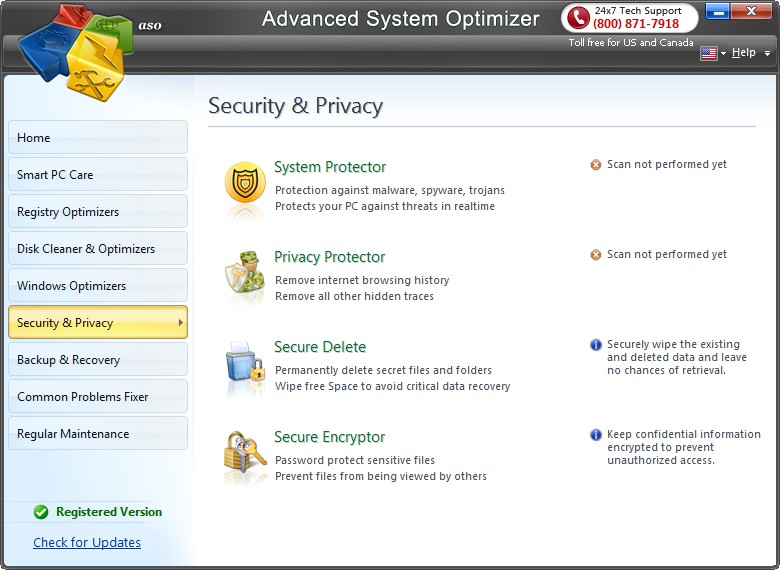Click 'Password protect sensitive files' text
The image size is (780, 570).
click(355, 460)
